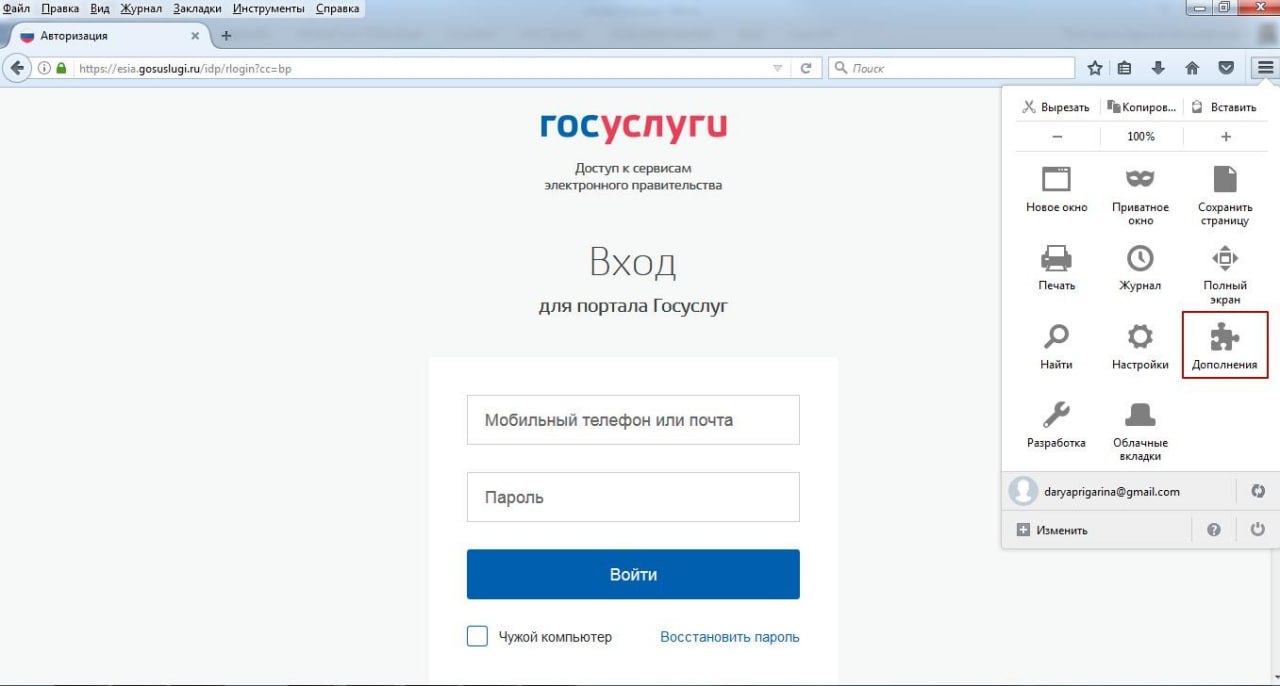
Task: Open the Справка menu
Action: [x=337, y=8]
